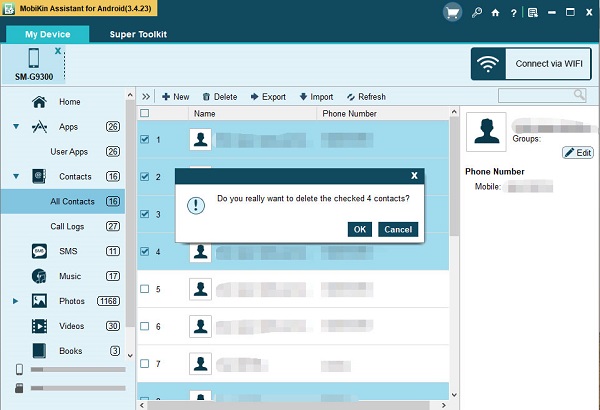The image size is (600, 410).
Task: Click the Refresh toolbar icon
Action: [x=365, y=97]
